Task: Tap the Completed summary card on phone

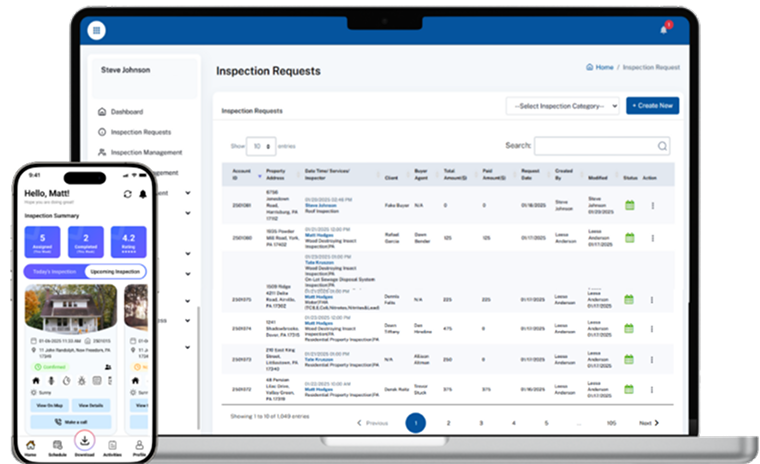Action: point(86,241)
